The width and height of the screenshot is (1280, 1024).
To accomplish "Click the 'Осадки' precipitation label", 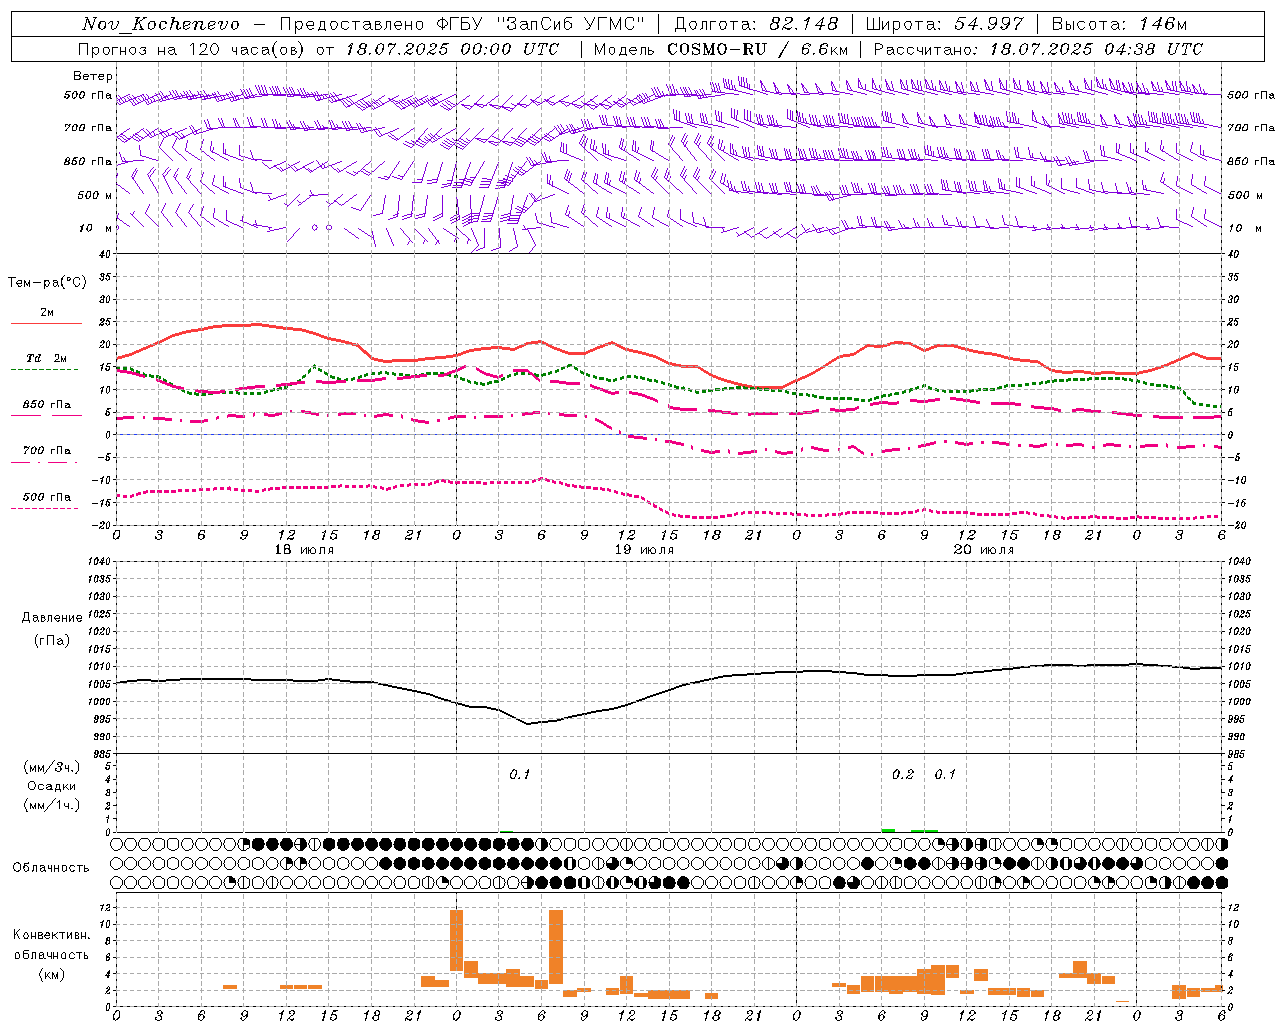I will (x=52, y=786).
